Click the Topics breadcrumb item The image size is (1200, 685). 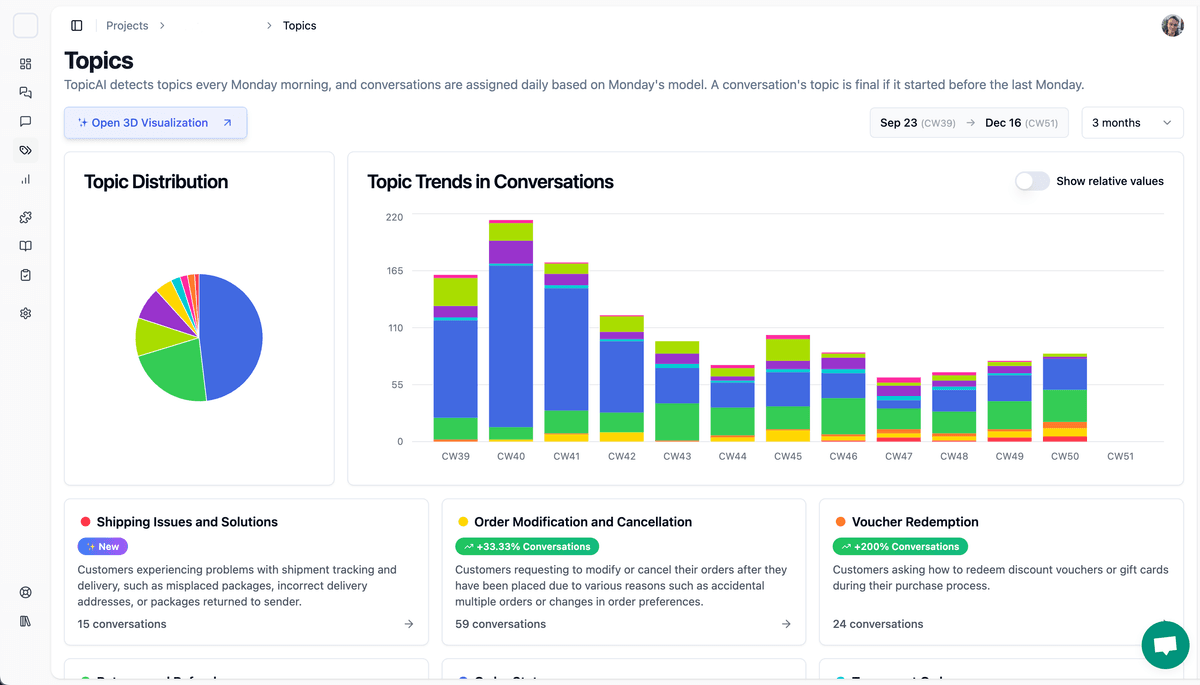(299, 26)
